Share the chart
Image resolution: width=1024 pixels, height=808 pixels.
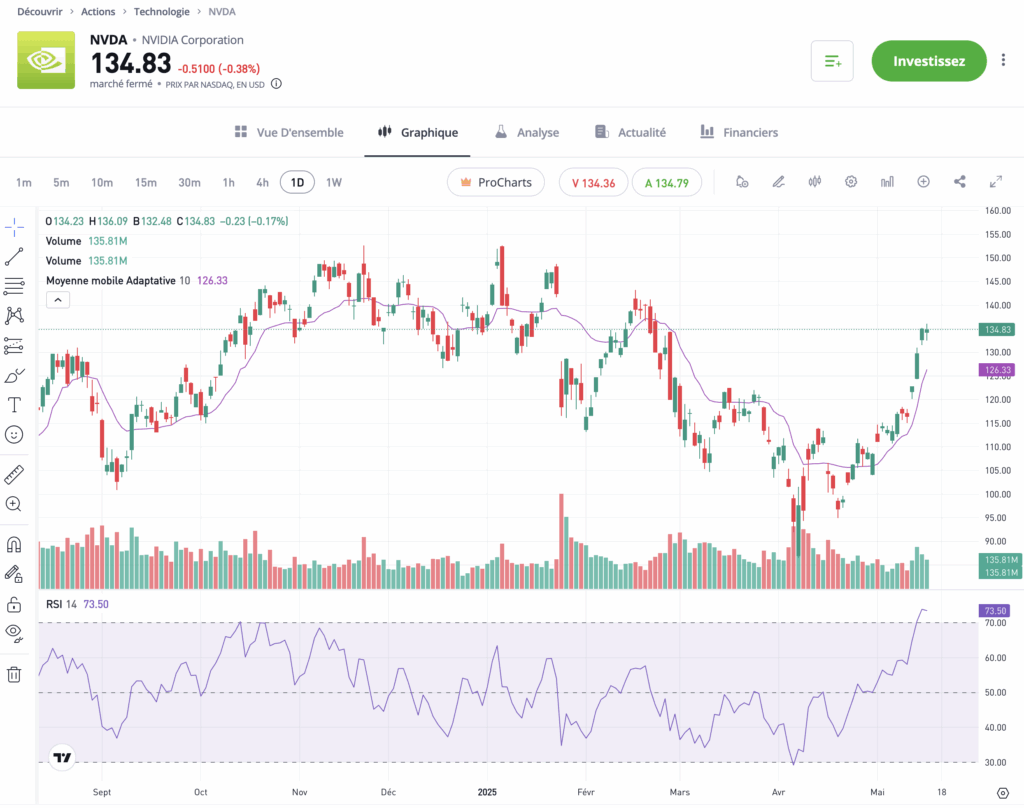pos(959,182)
